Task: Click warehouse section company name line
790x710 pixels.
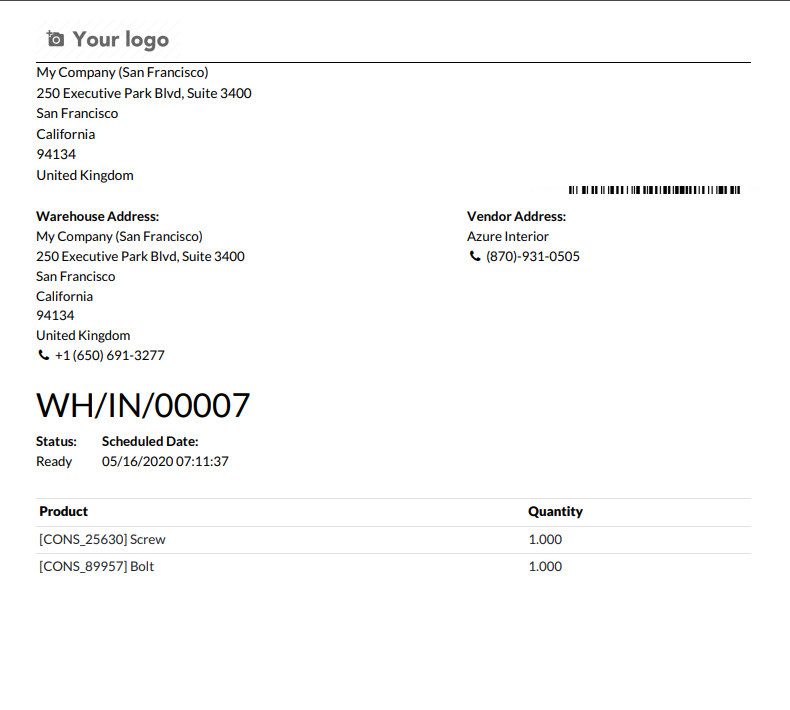Action: [x=119, y=236]
